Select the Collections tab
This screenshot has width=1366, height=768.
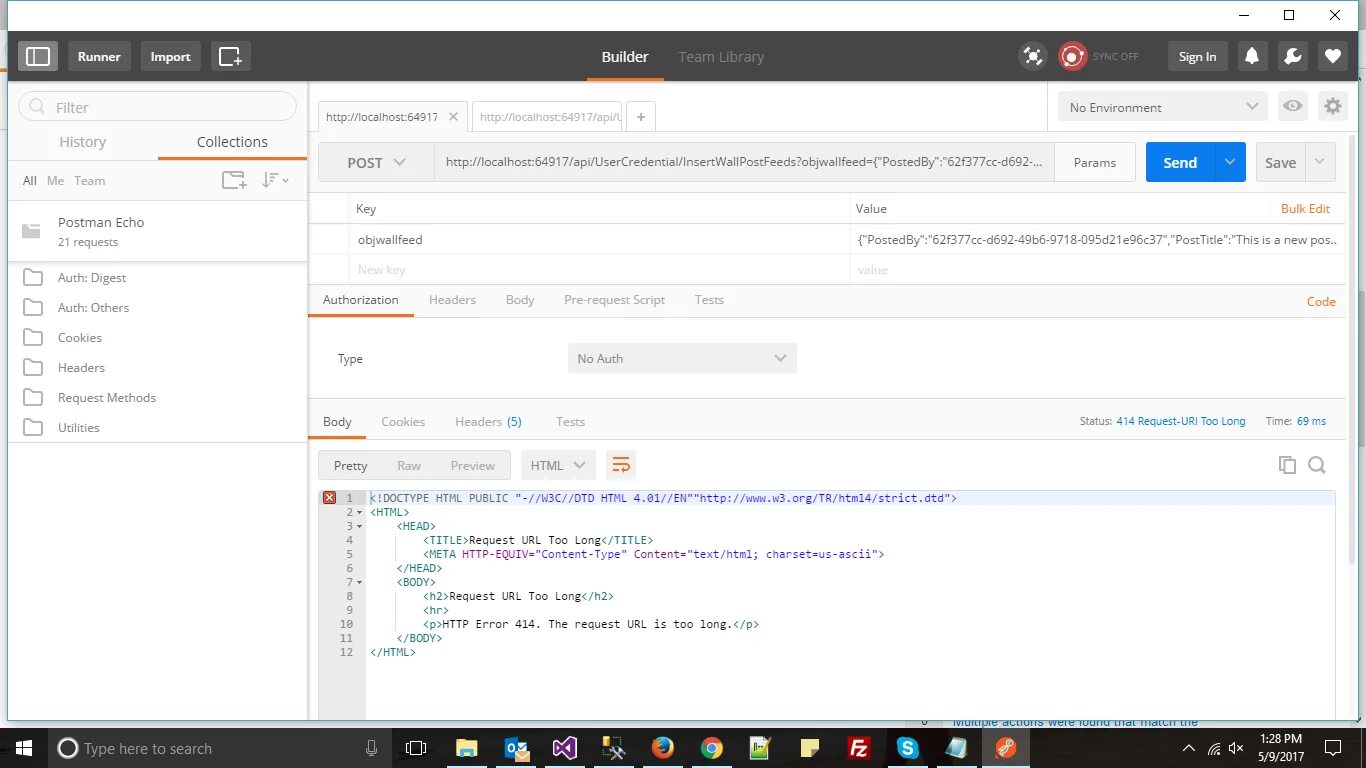(232, 142)
